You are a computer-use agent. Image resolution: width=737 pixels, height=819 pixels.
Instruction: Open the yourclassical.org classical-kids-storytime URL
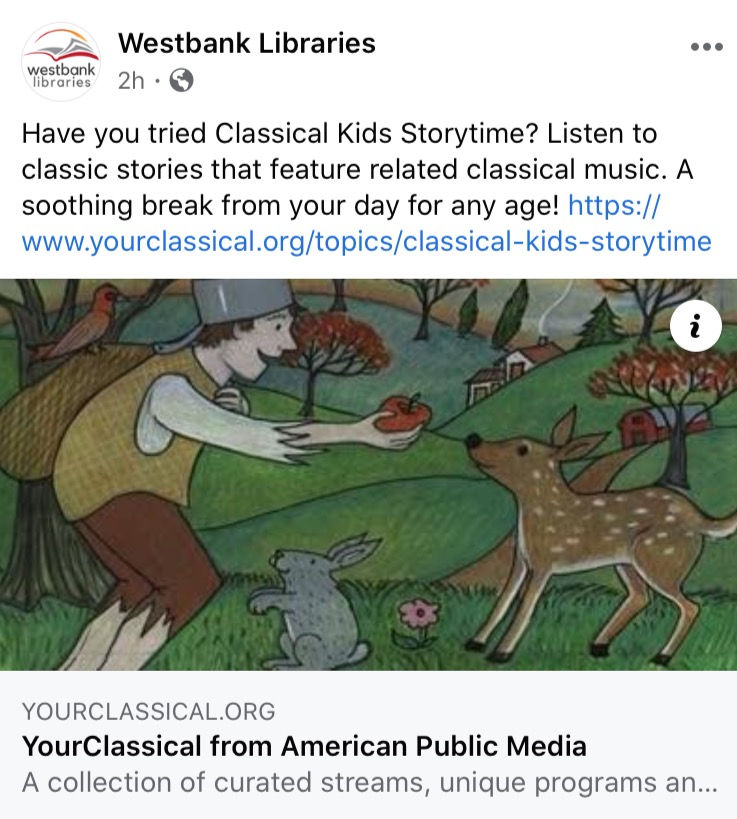pos(366,242)
